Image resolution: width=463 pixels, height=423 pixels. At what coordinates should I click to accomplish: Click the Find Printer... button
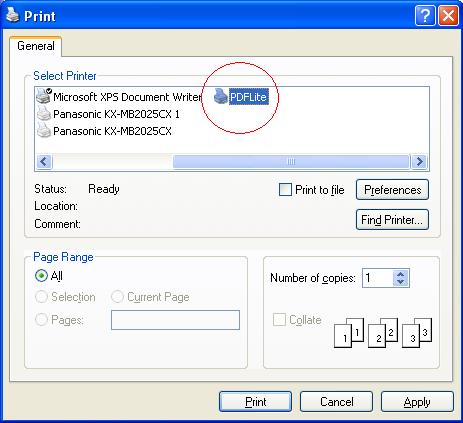pyautogui.click(x=392, y=220)
